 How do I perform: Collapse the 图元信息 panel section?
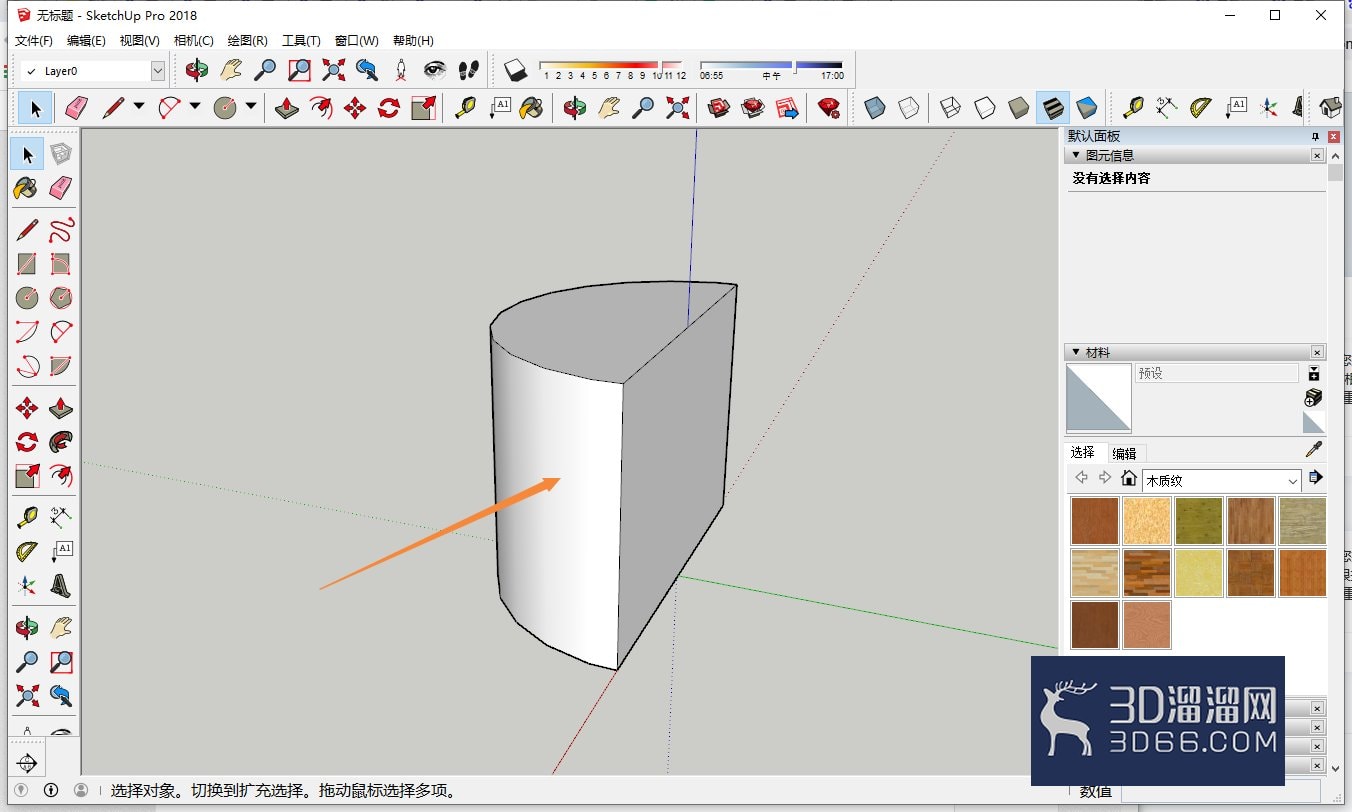tap(1076, 156)
